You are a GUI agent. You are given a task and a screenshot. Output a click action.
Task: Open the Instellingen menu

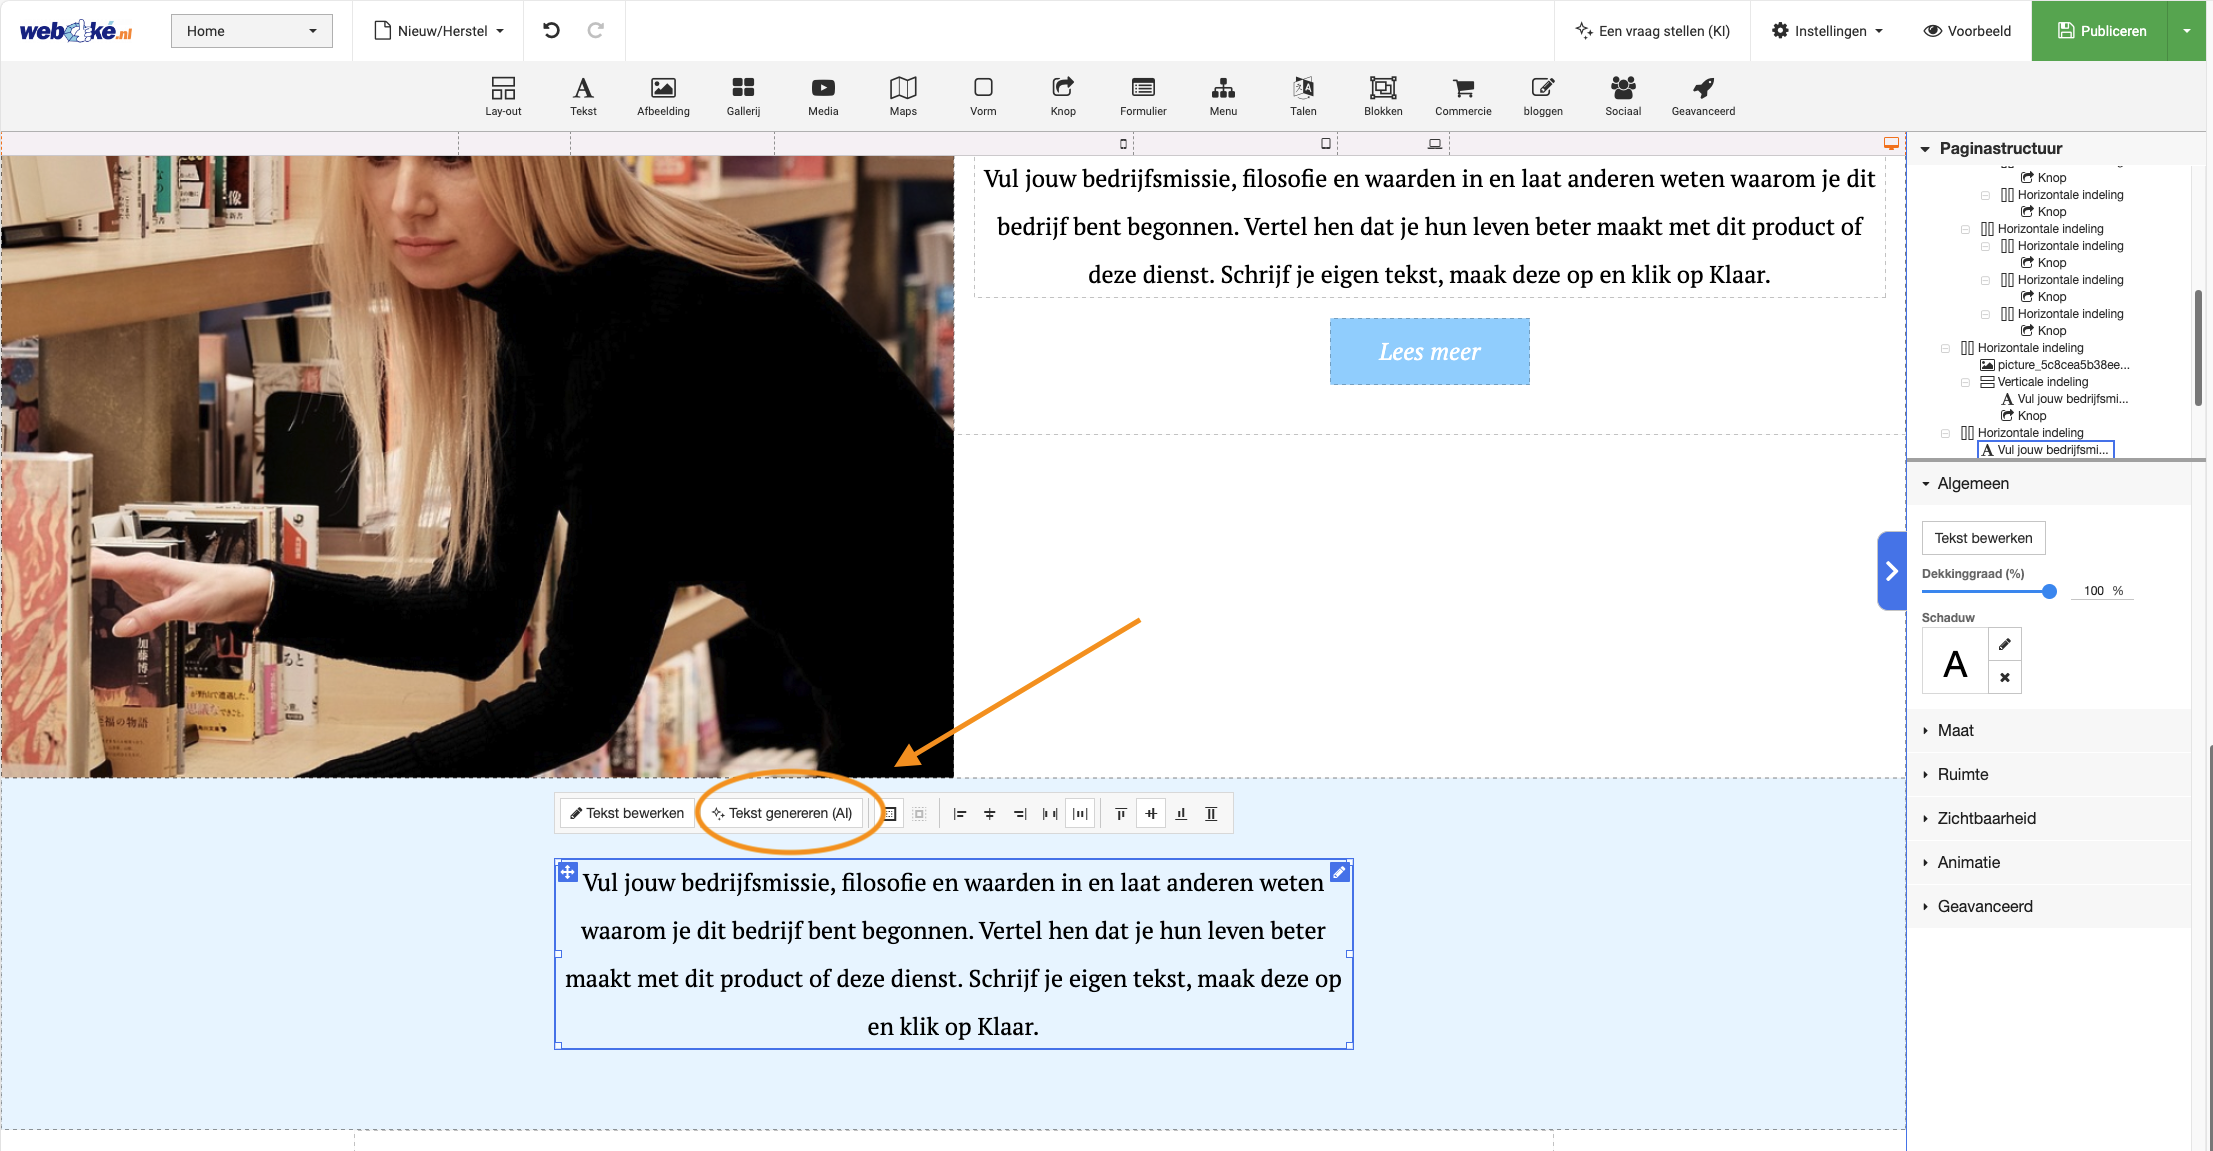click(x=1827, y=31)
